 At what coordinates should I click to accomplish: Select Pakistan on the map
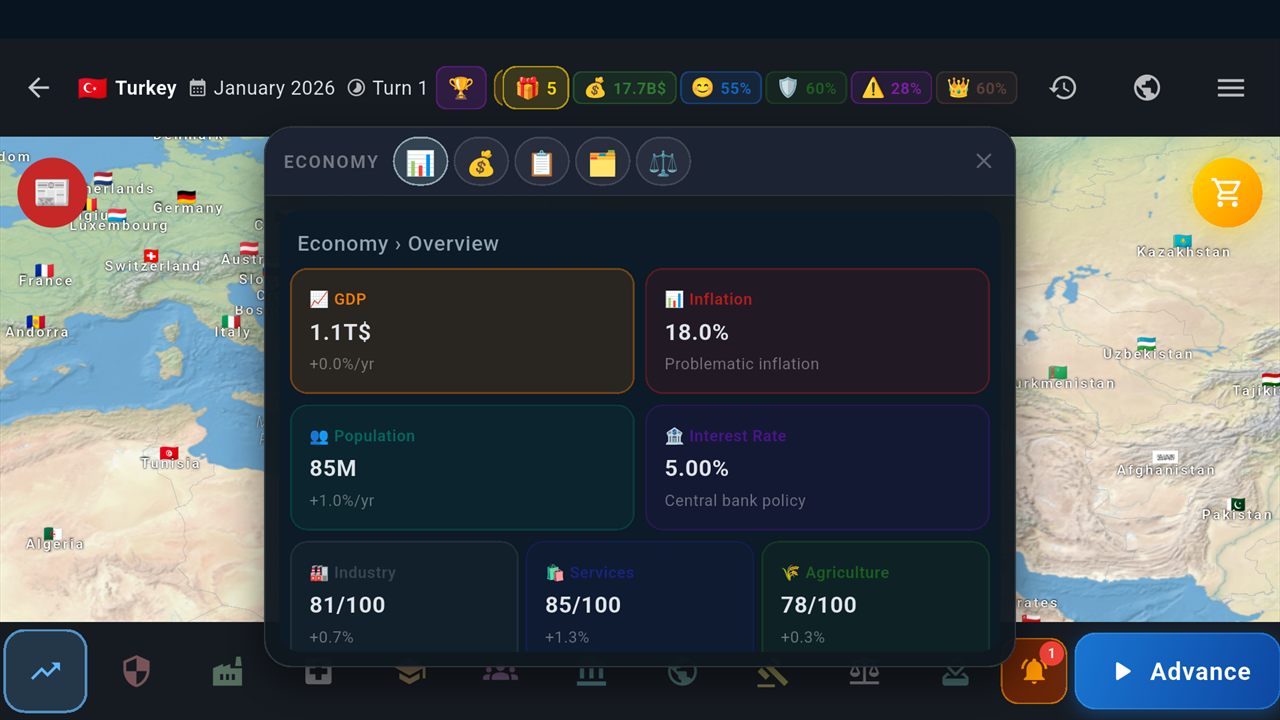coord(1237,510)
